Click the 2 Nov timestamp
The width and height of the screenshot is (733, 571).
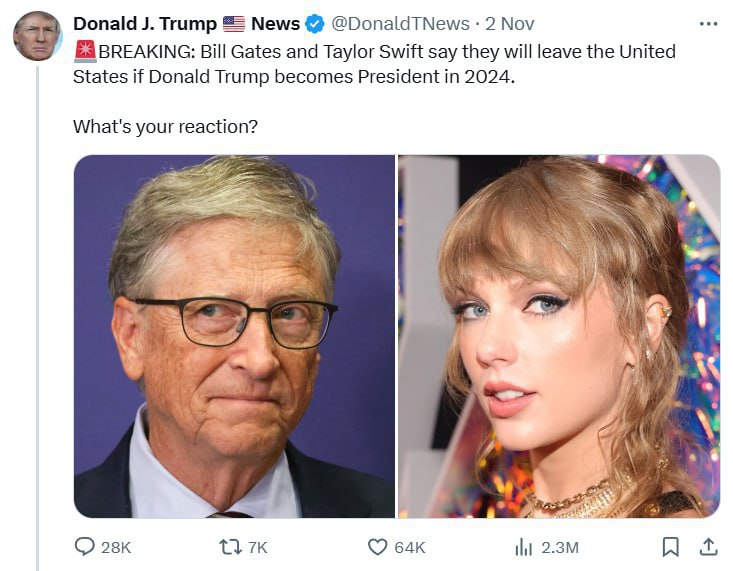(510, 23)
